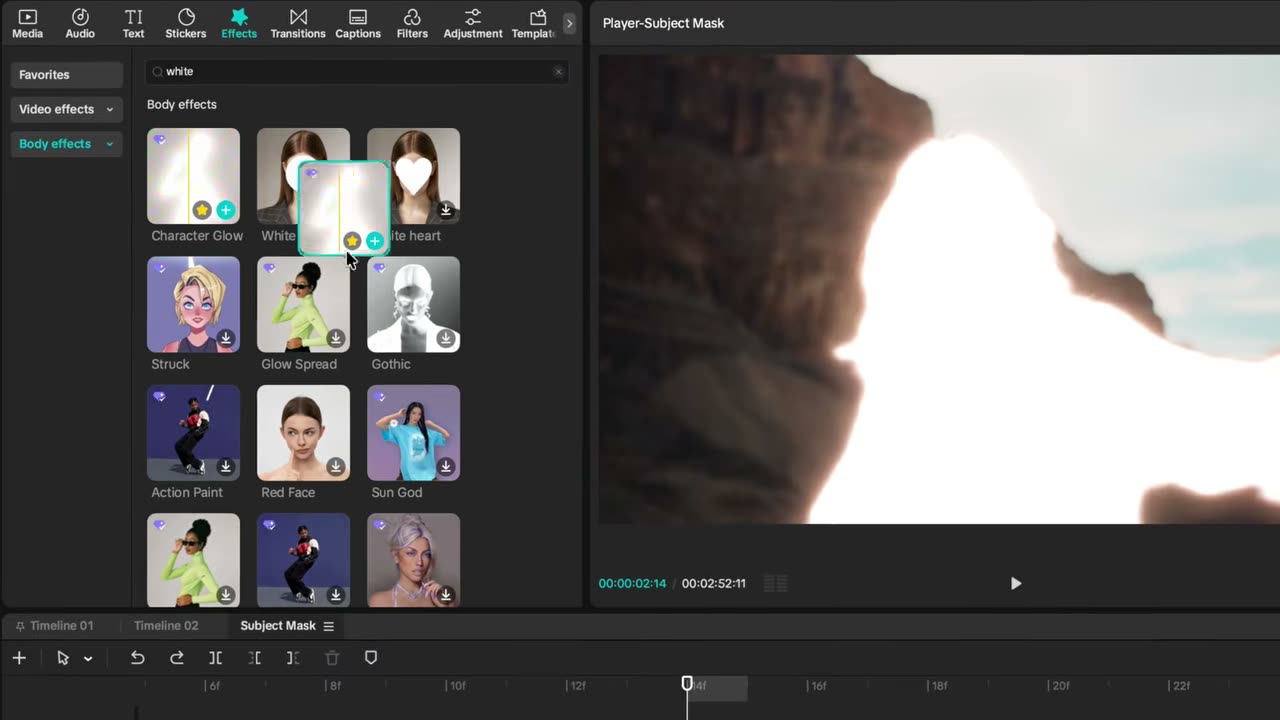
Task: Select the Effects tab
Action: 239,24
